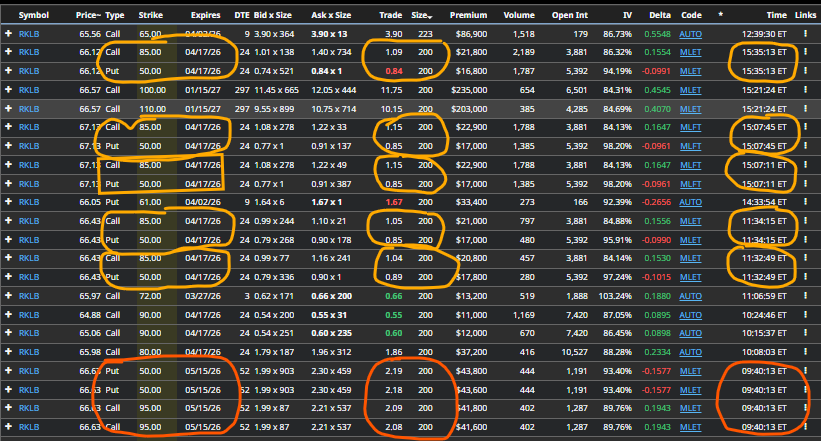The height and width of the screenshot is (441, 821).
Task: Sort by the Time column header
Action: (776, 15)
